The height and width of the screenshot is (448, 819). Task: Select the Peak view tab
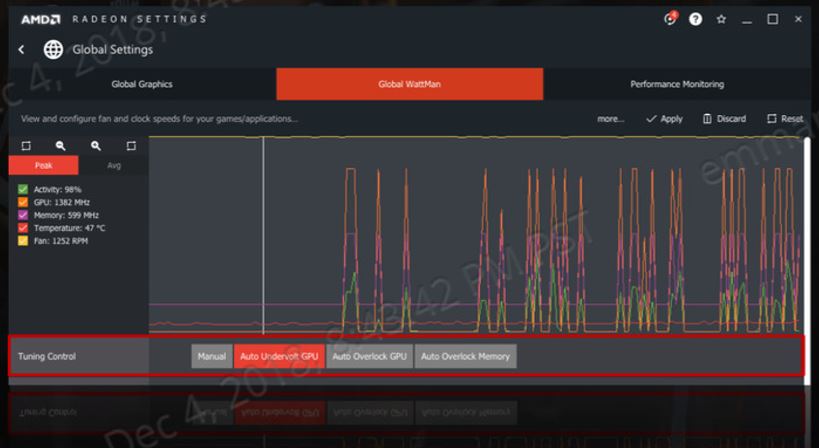pyautogui.click(x=44, y=166)
